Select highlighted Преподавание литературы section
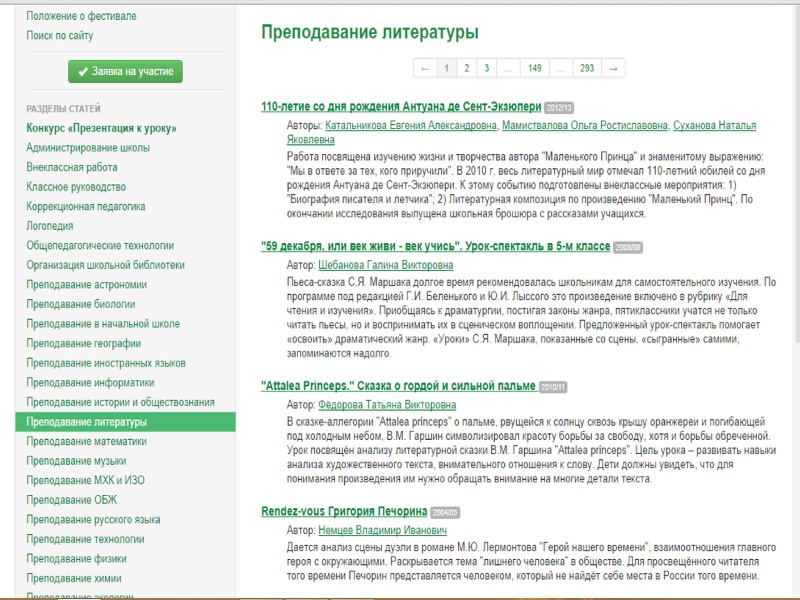 pyautogui.click(x=126, y=422)
